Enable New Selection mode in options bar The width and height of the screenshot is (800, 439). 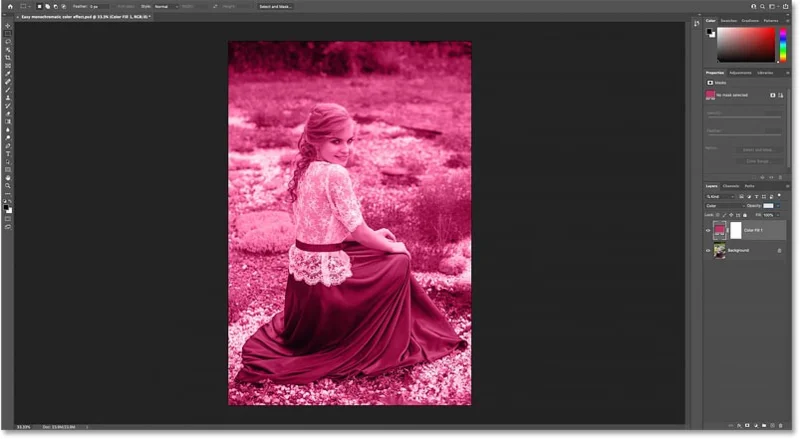[39, 7]
